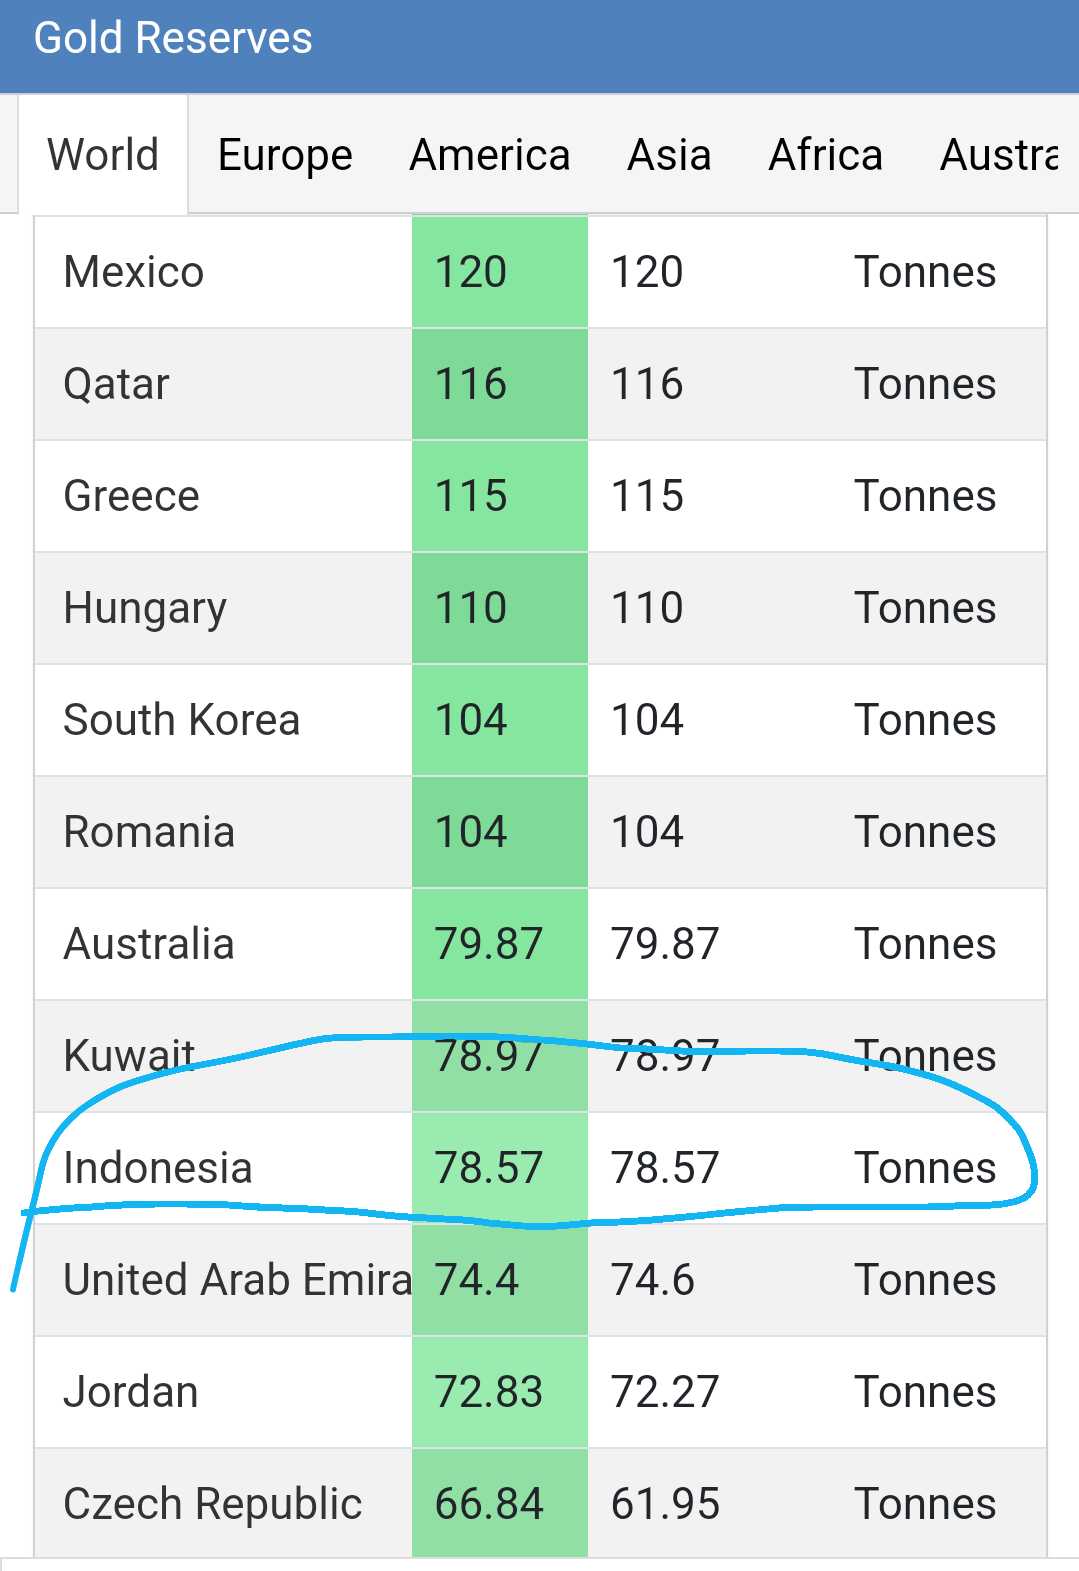Select the Czech Republic link
This screenshot has width=1079, height=1571.
coord(212,1504)
